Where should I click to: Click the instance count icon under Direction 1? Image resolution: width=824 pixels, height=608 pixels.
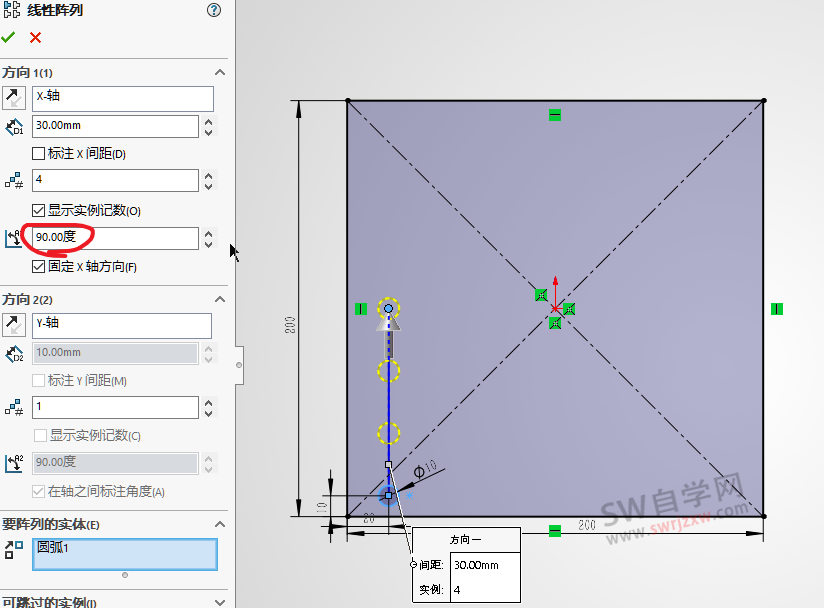pos(14,180)
